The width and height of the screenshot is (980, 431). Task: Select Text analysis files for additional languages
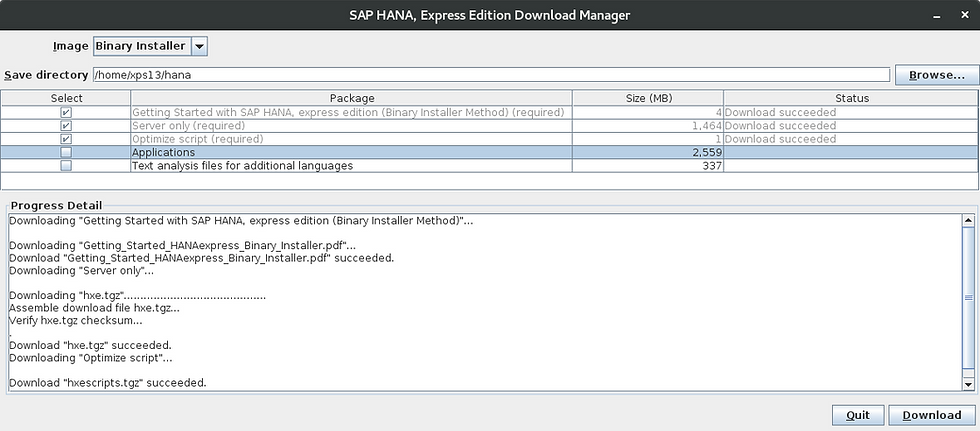coord(242,166)
